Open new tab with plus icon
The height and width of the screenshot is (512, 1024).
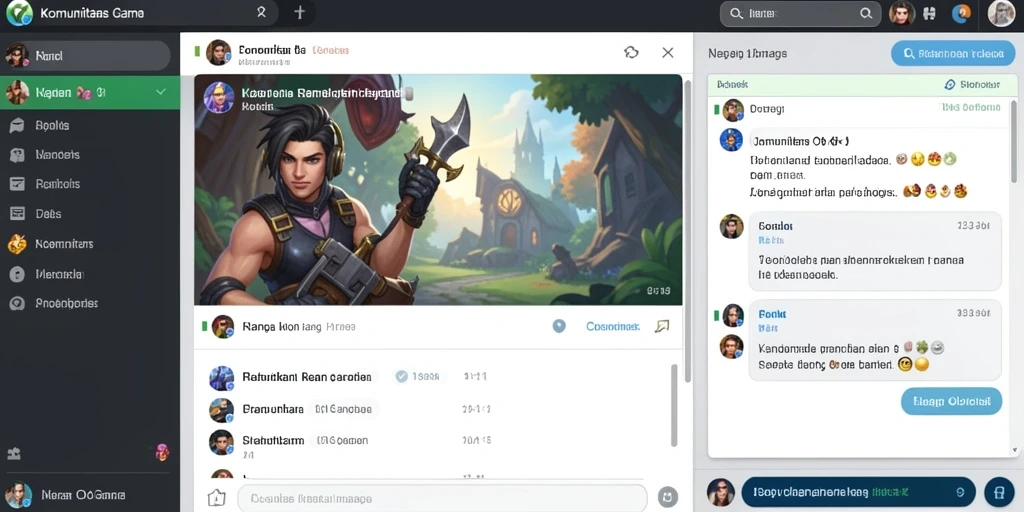point(300,12)
